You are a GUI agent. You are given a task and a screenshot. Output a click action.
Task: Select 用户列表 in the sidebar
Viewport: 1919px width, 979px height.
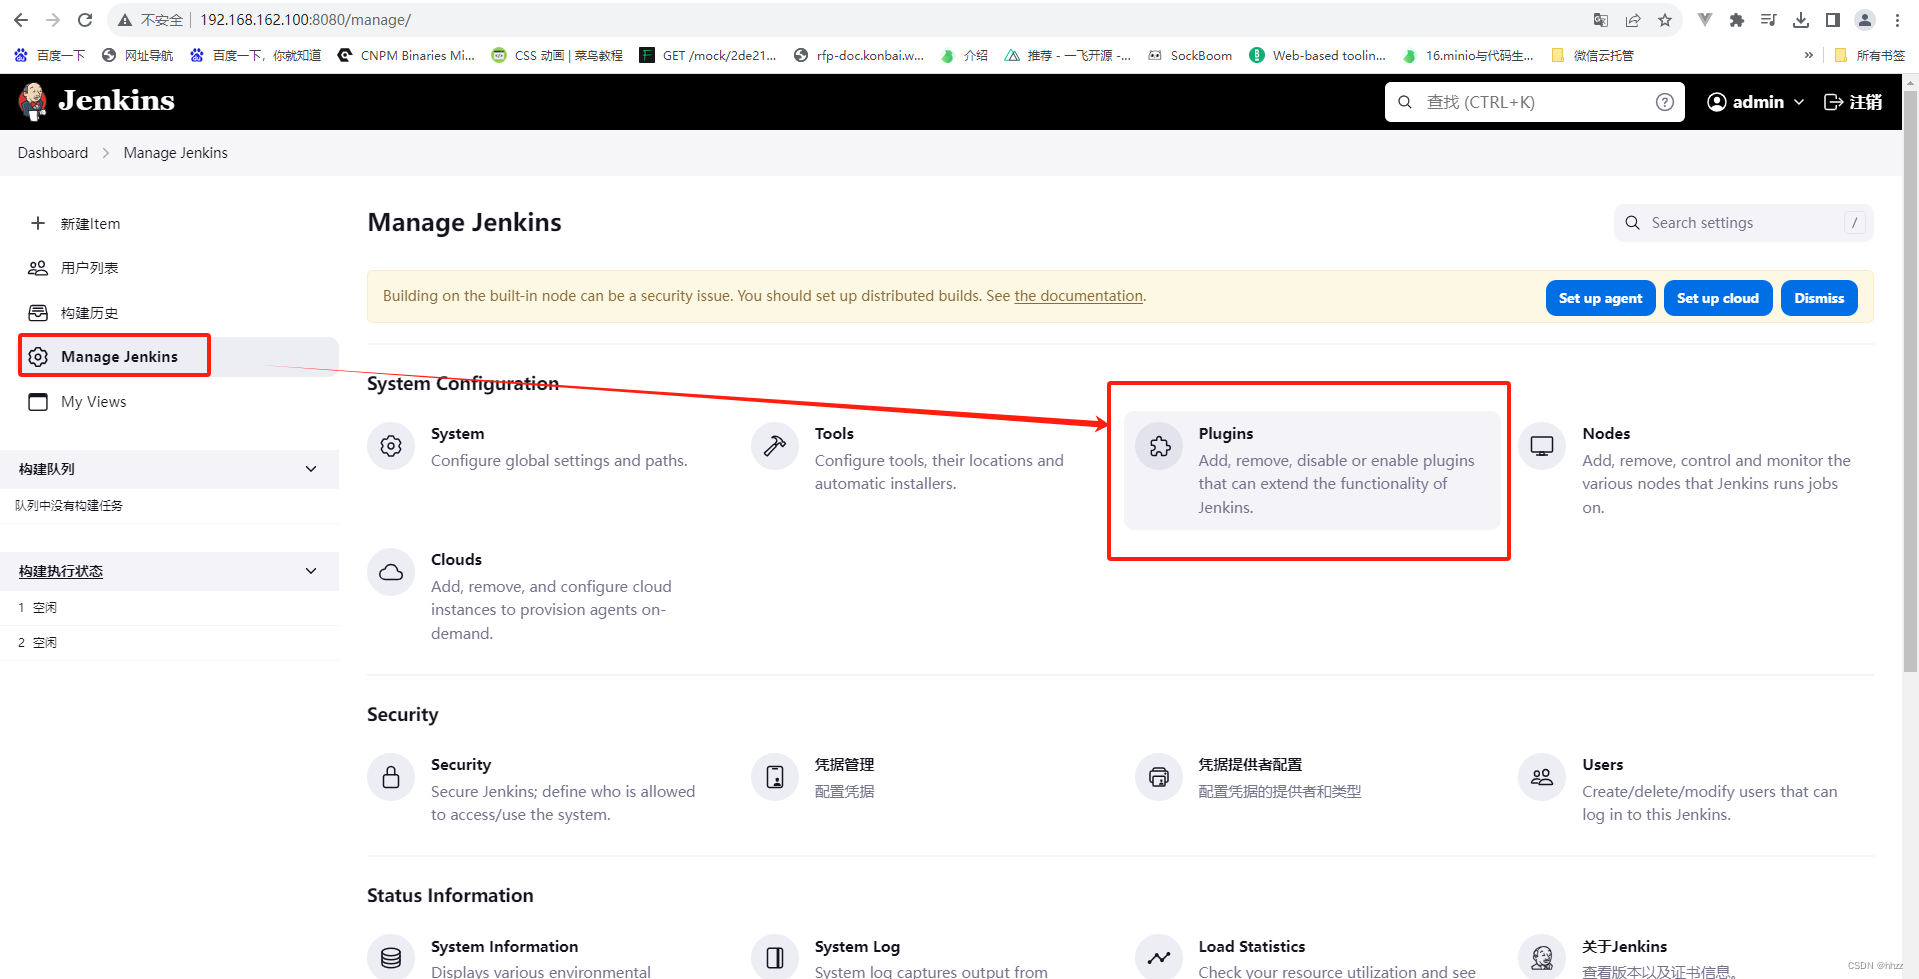click(x=178, y=268)
